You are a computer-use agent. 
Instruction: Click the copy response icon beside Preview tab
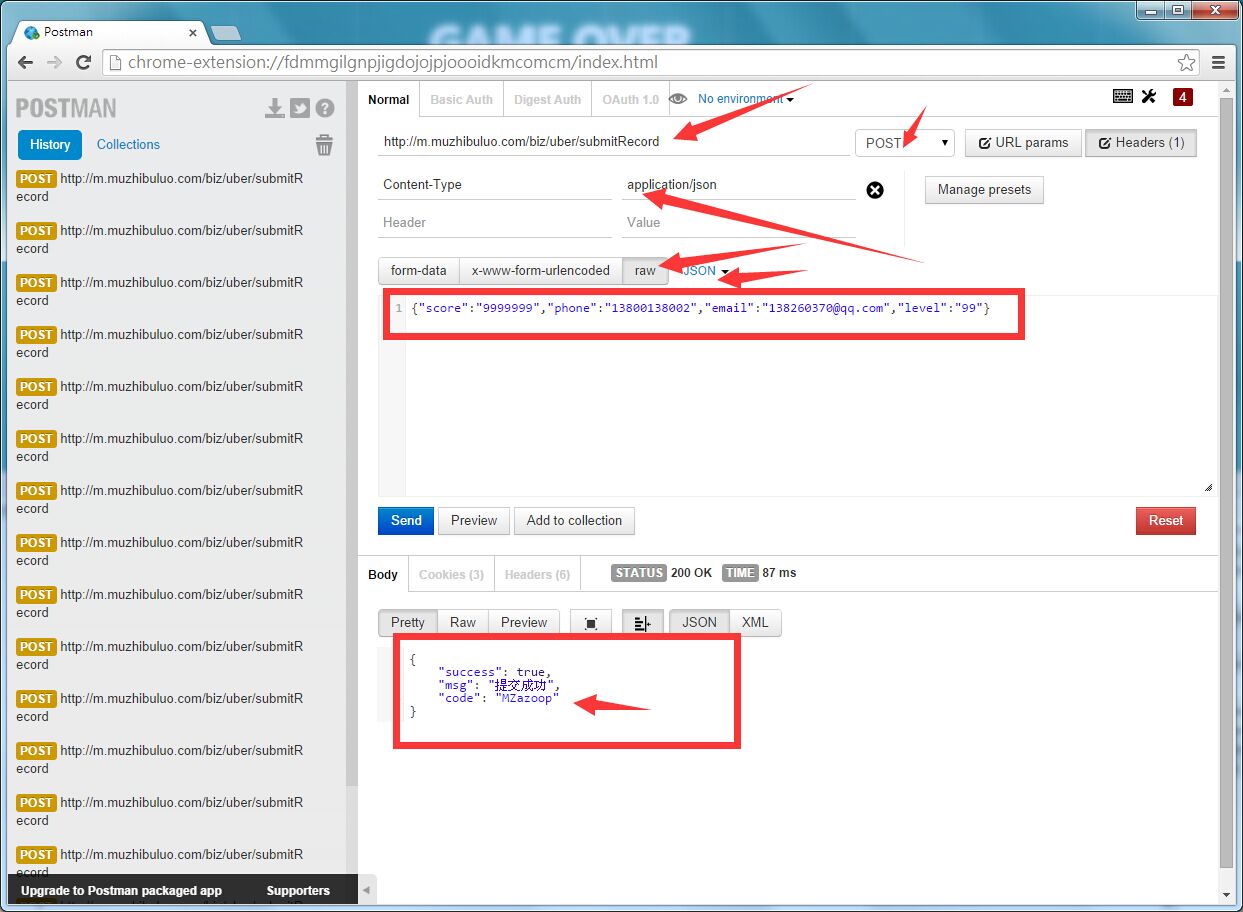(591, 623)
